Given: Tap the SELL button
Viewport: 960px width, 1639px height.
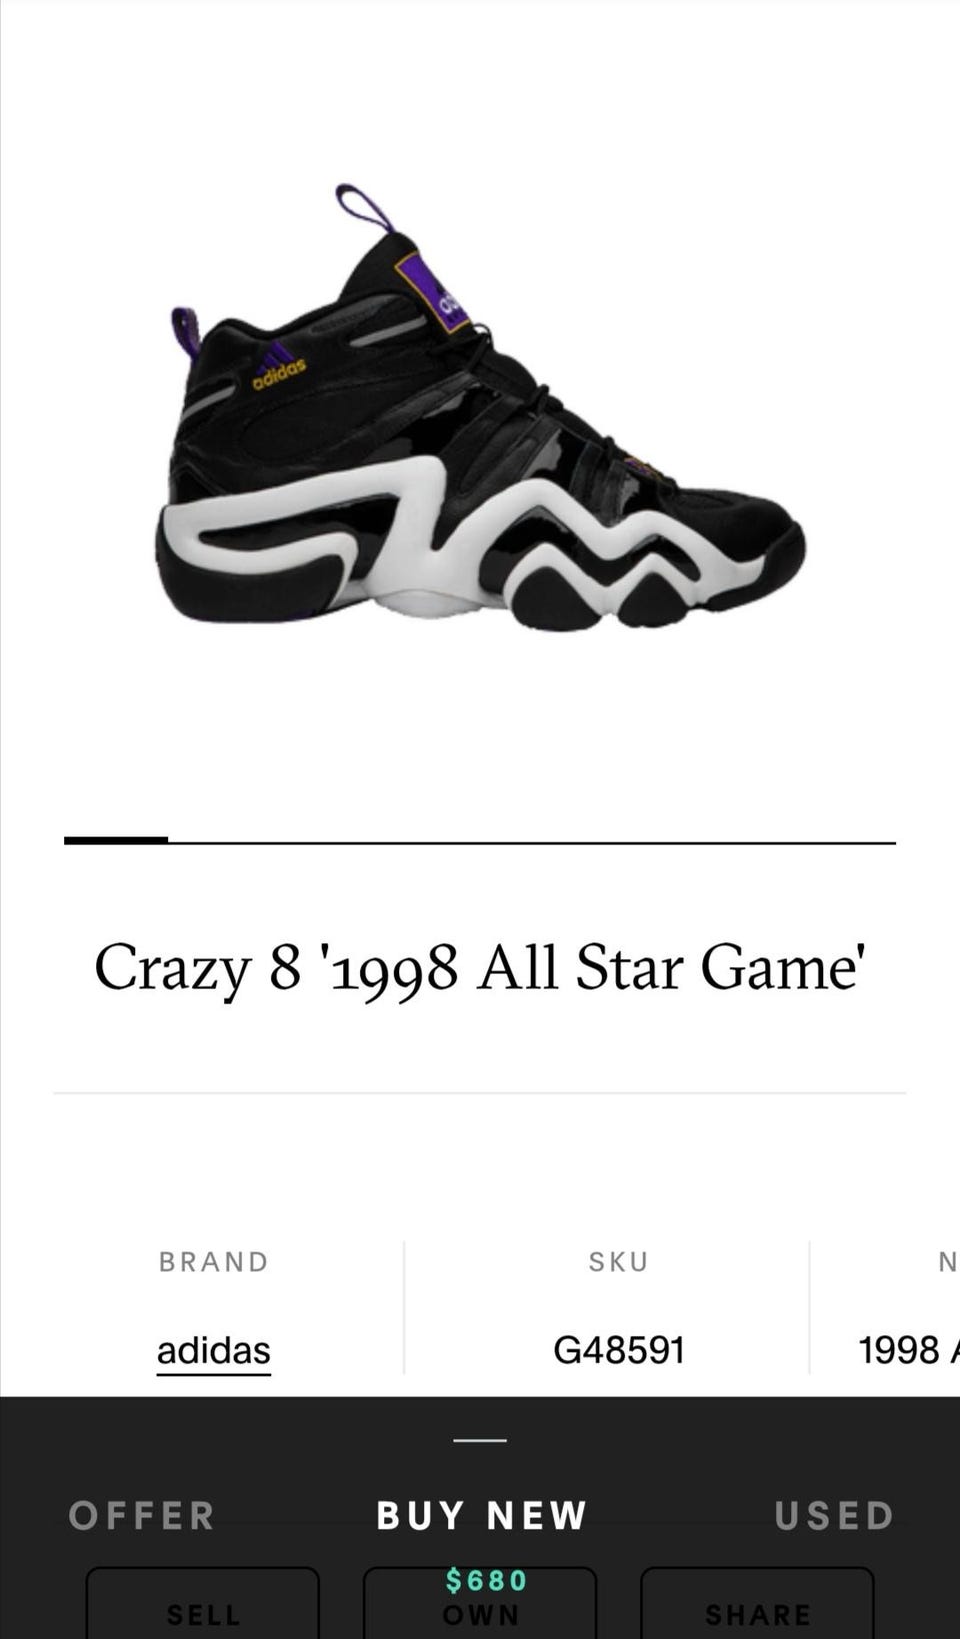Looking at the screenshot, I should coord(203,1604).
